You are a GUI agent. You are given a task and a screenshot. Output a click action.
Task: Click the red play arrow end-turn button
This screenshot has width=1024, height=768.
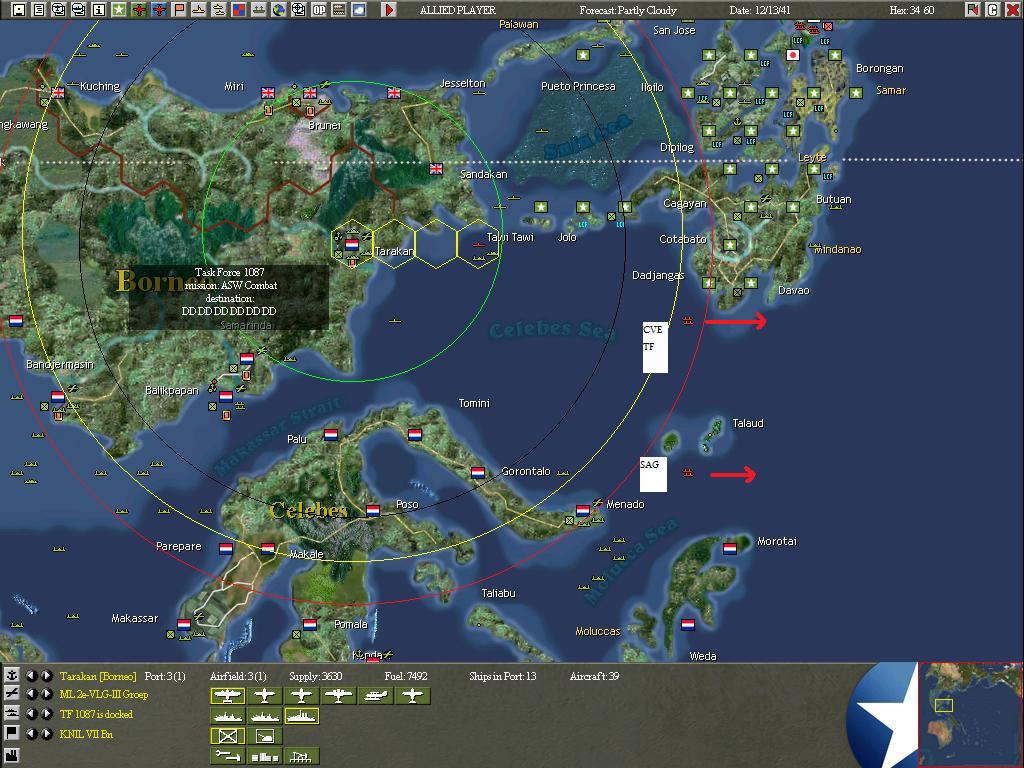389,9
